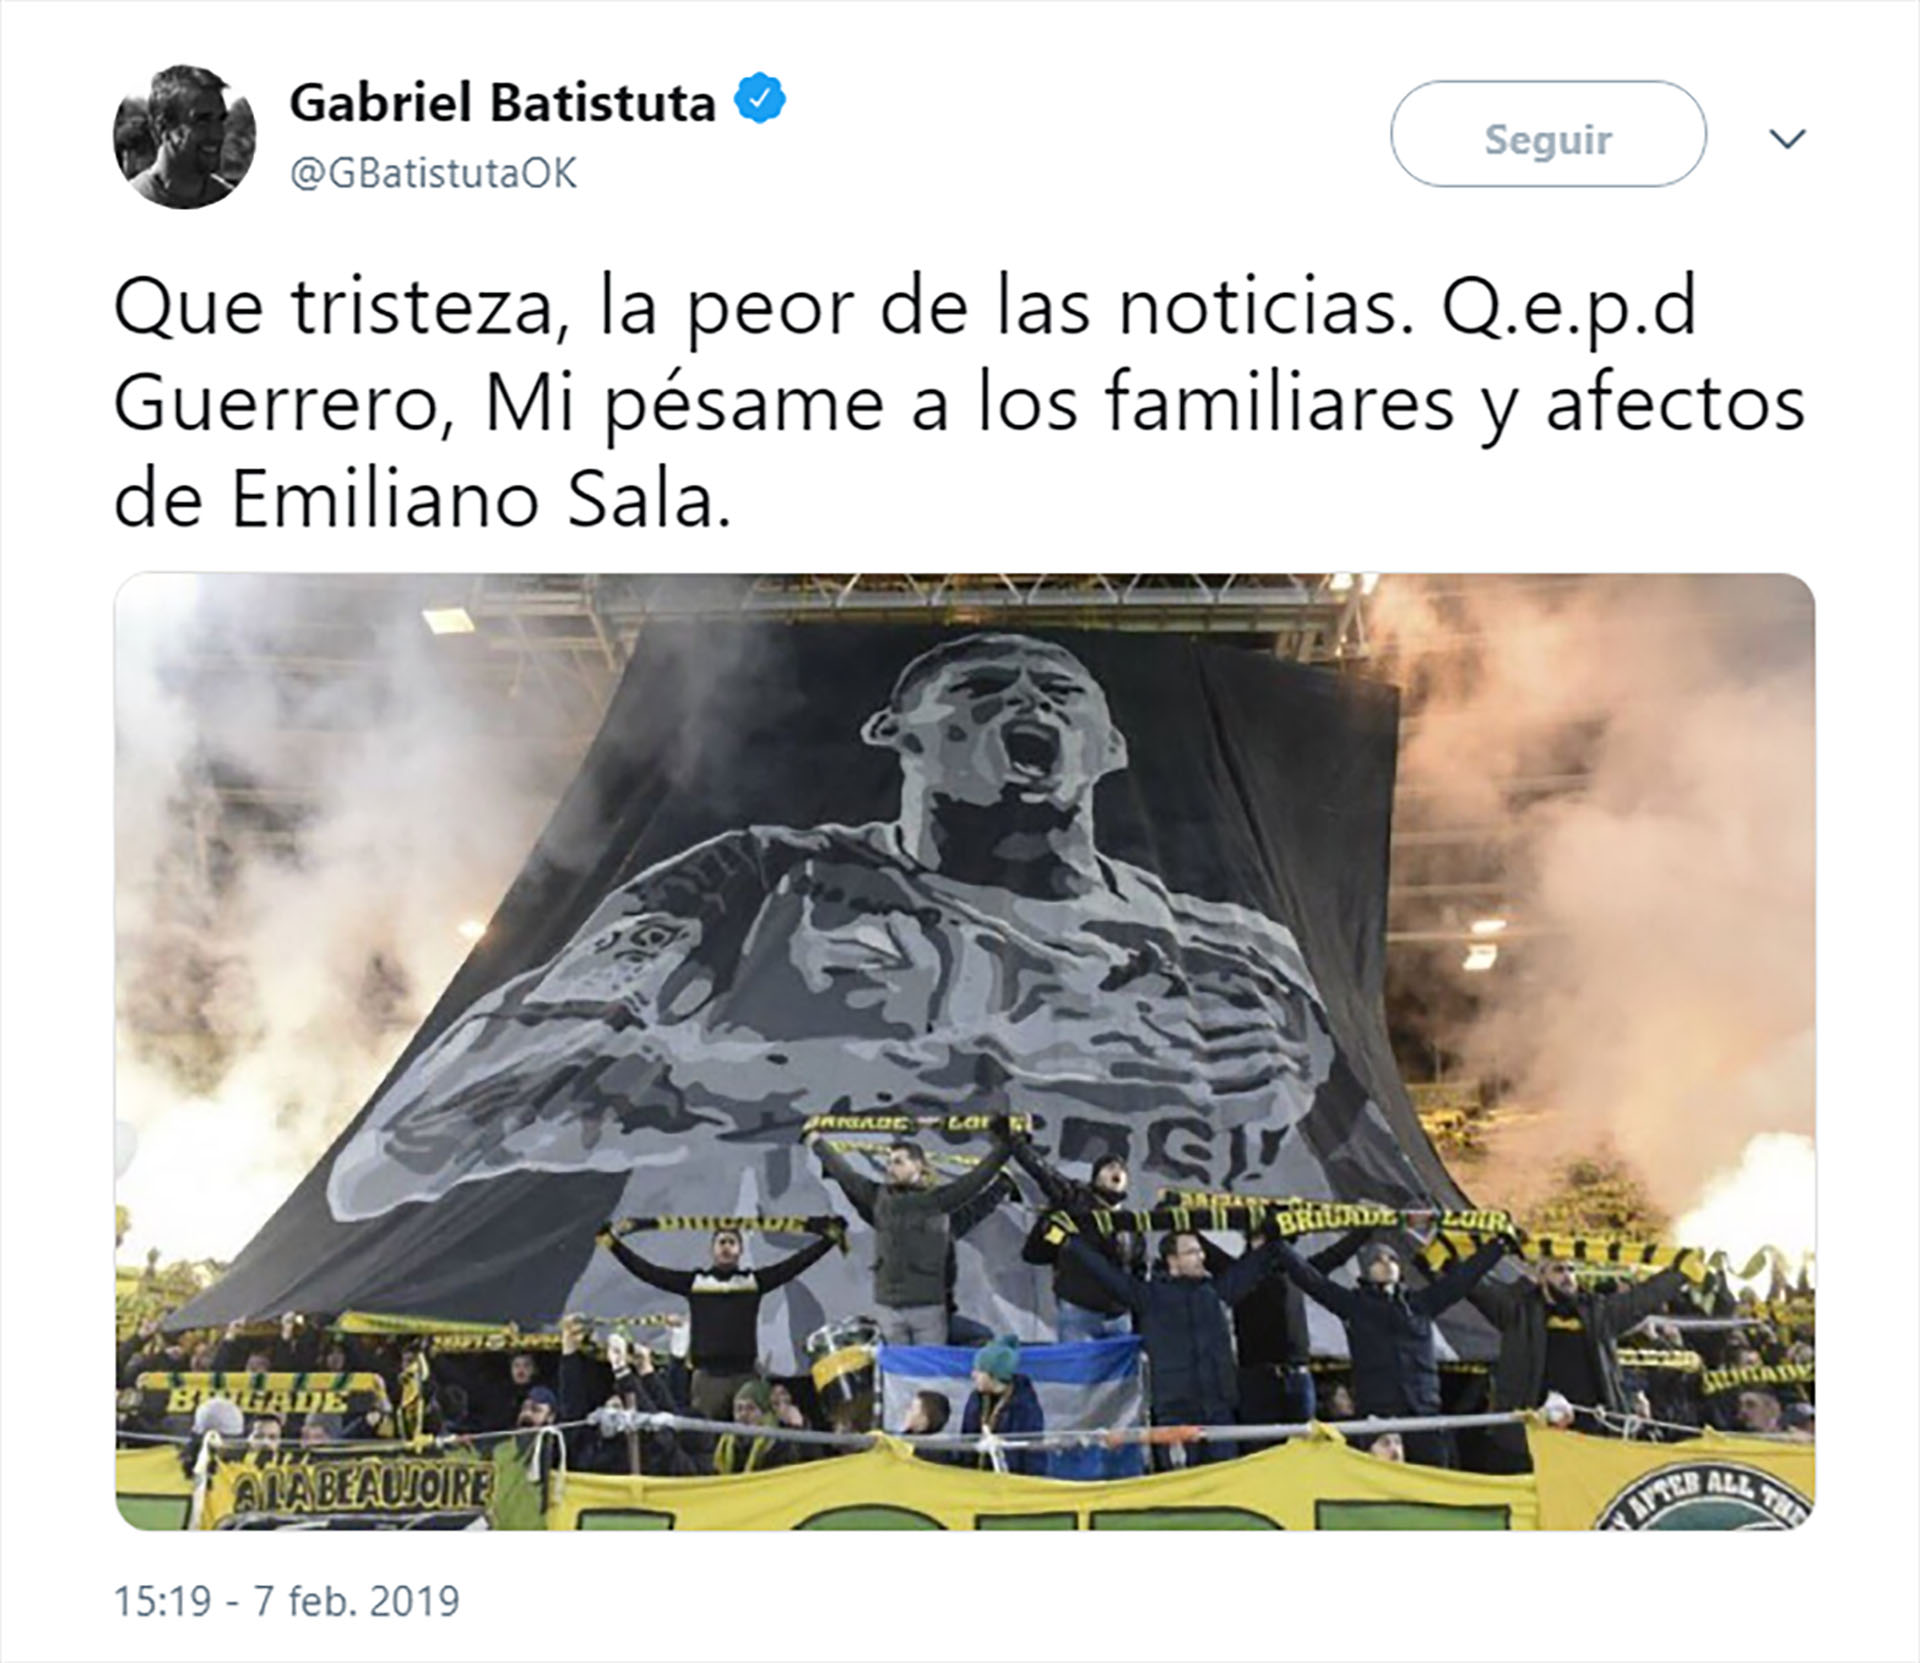Open the tweet options chevron menu

pyautogui.click(x=1787, y=138)
